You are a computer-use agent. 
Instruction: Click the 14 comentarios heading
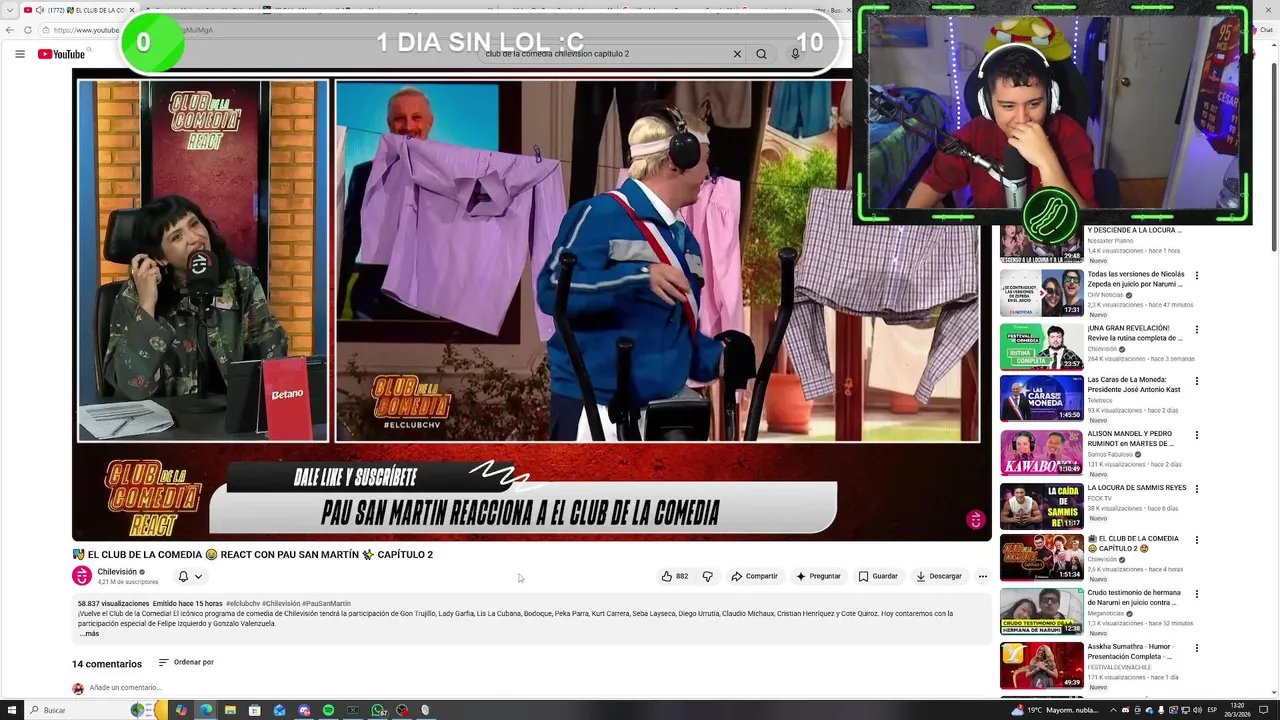pyautogui.click(x=107, y=664)
